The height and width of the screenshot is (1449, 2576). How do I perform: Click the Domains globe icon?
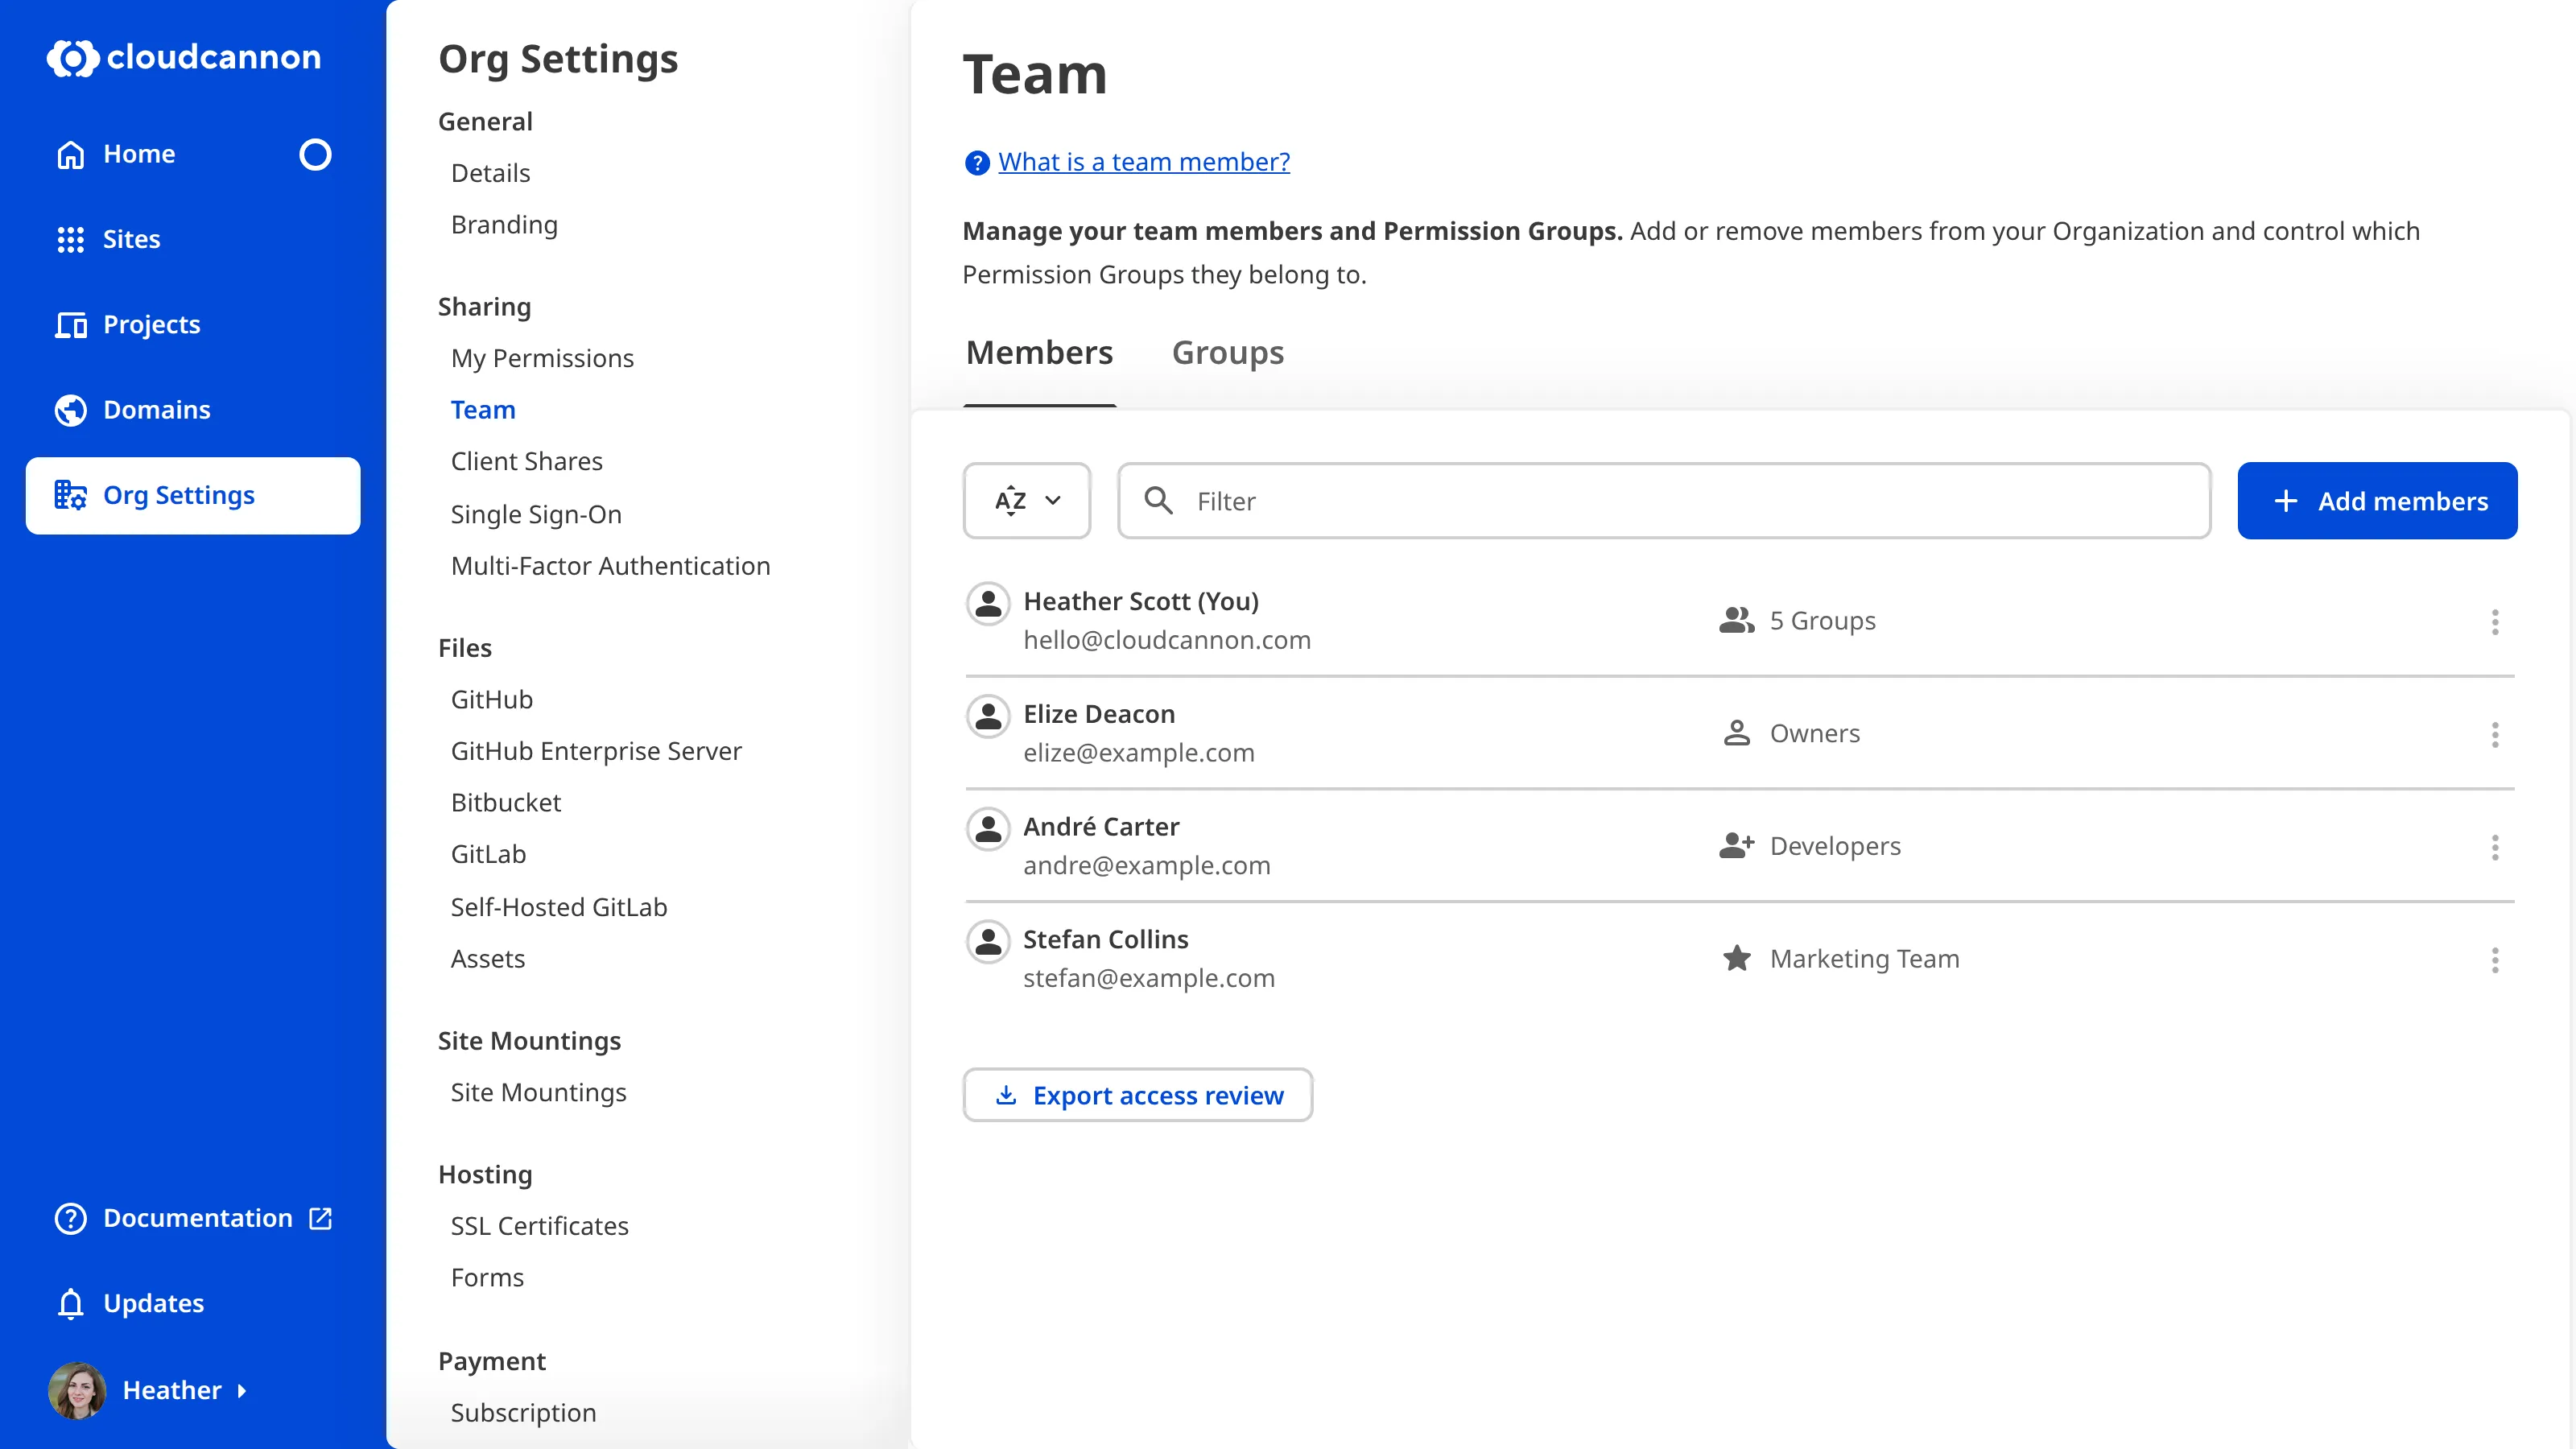[70, 410]
